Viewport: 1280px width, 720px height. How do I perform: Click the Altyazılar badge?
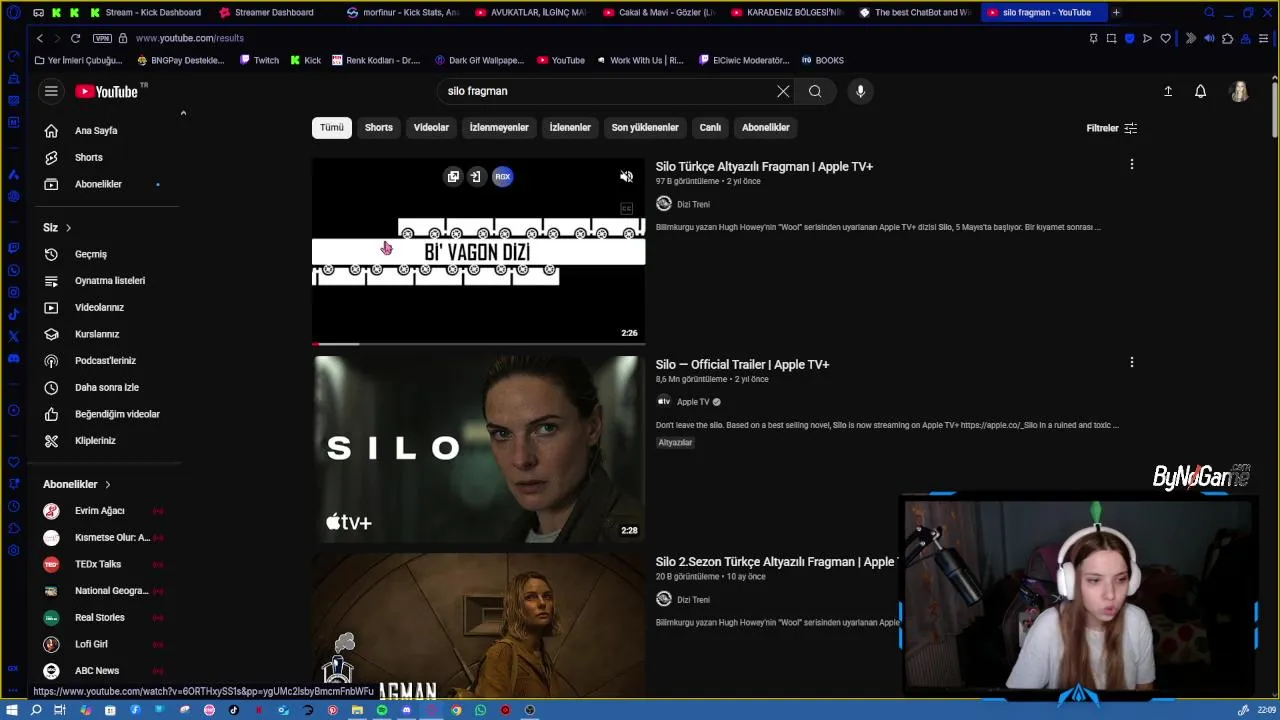(675, 442)
